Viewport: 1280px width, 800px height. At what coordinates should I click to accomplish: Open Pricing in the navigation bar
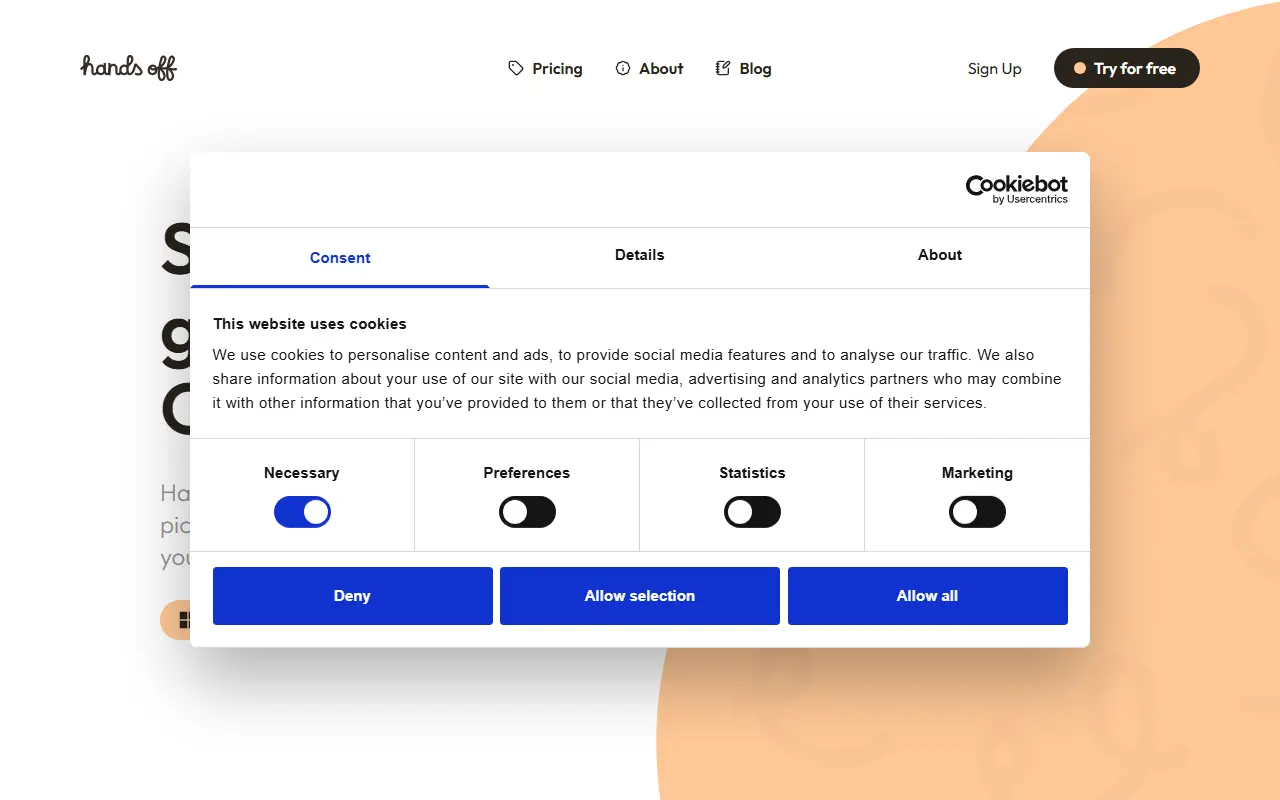545,68
